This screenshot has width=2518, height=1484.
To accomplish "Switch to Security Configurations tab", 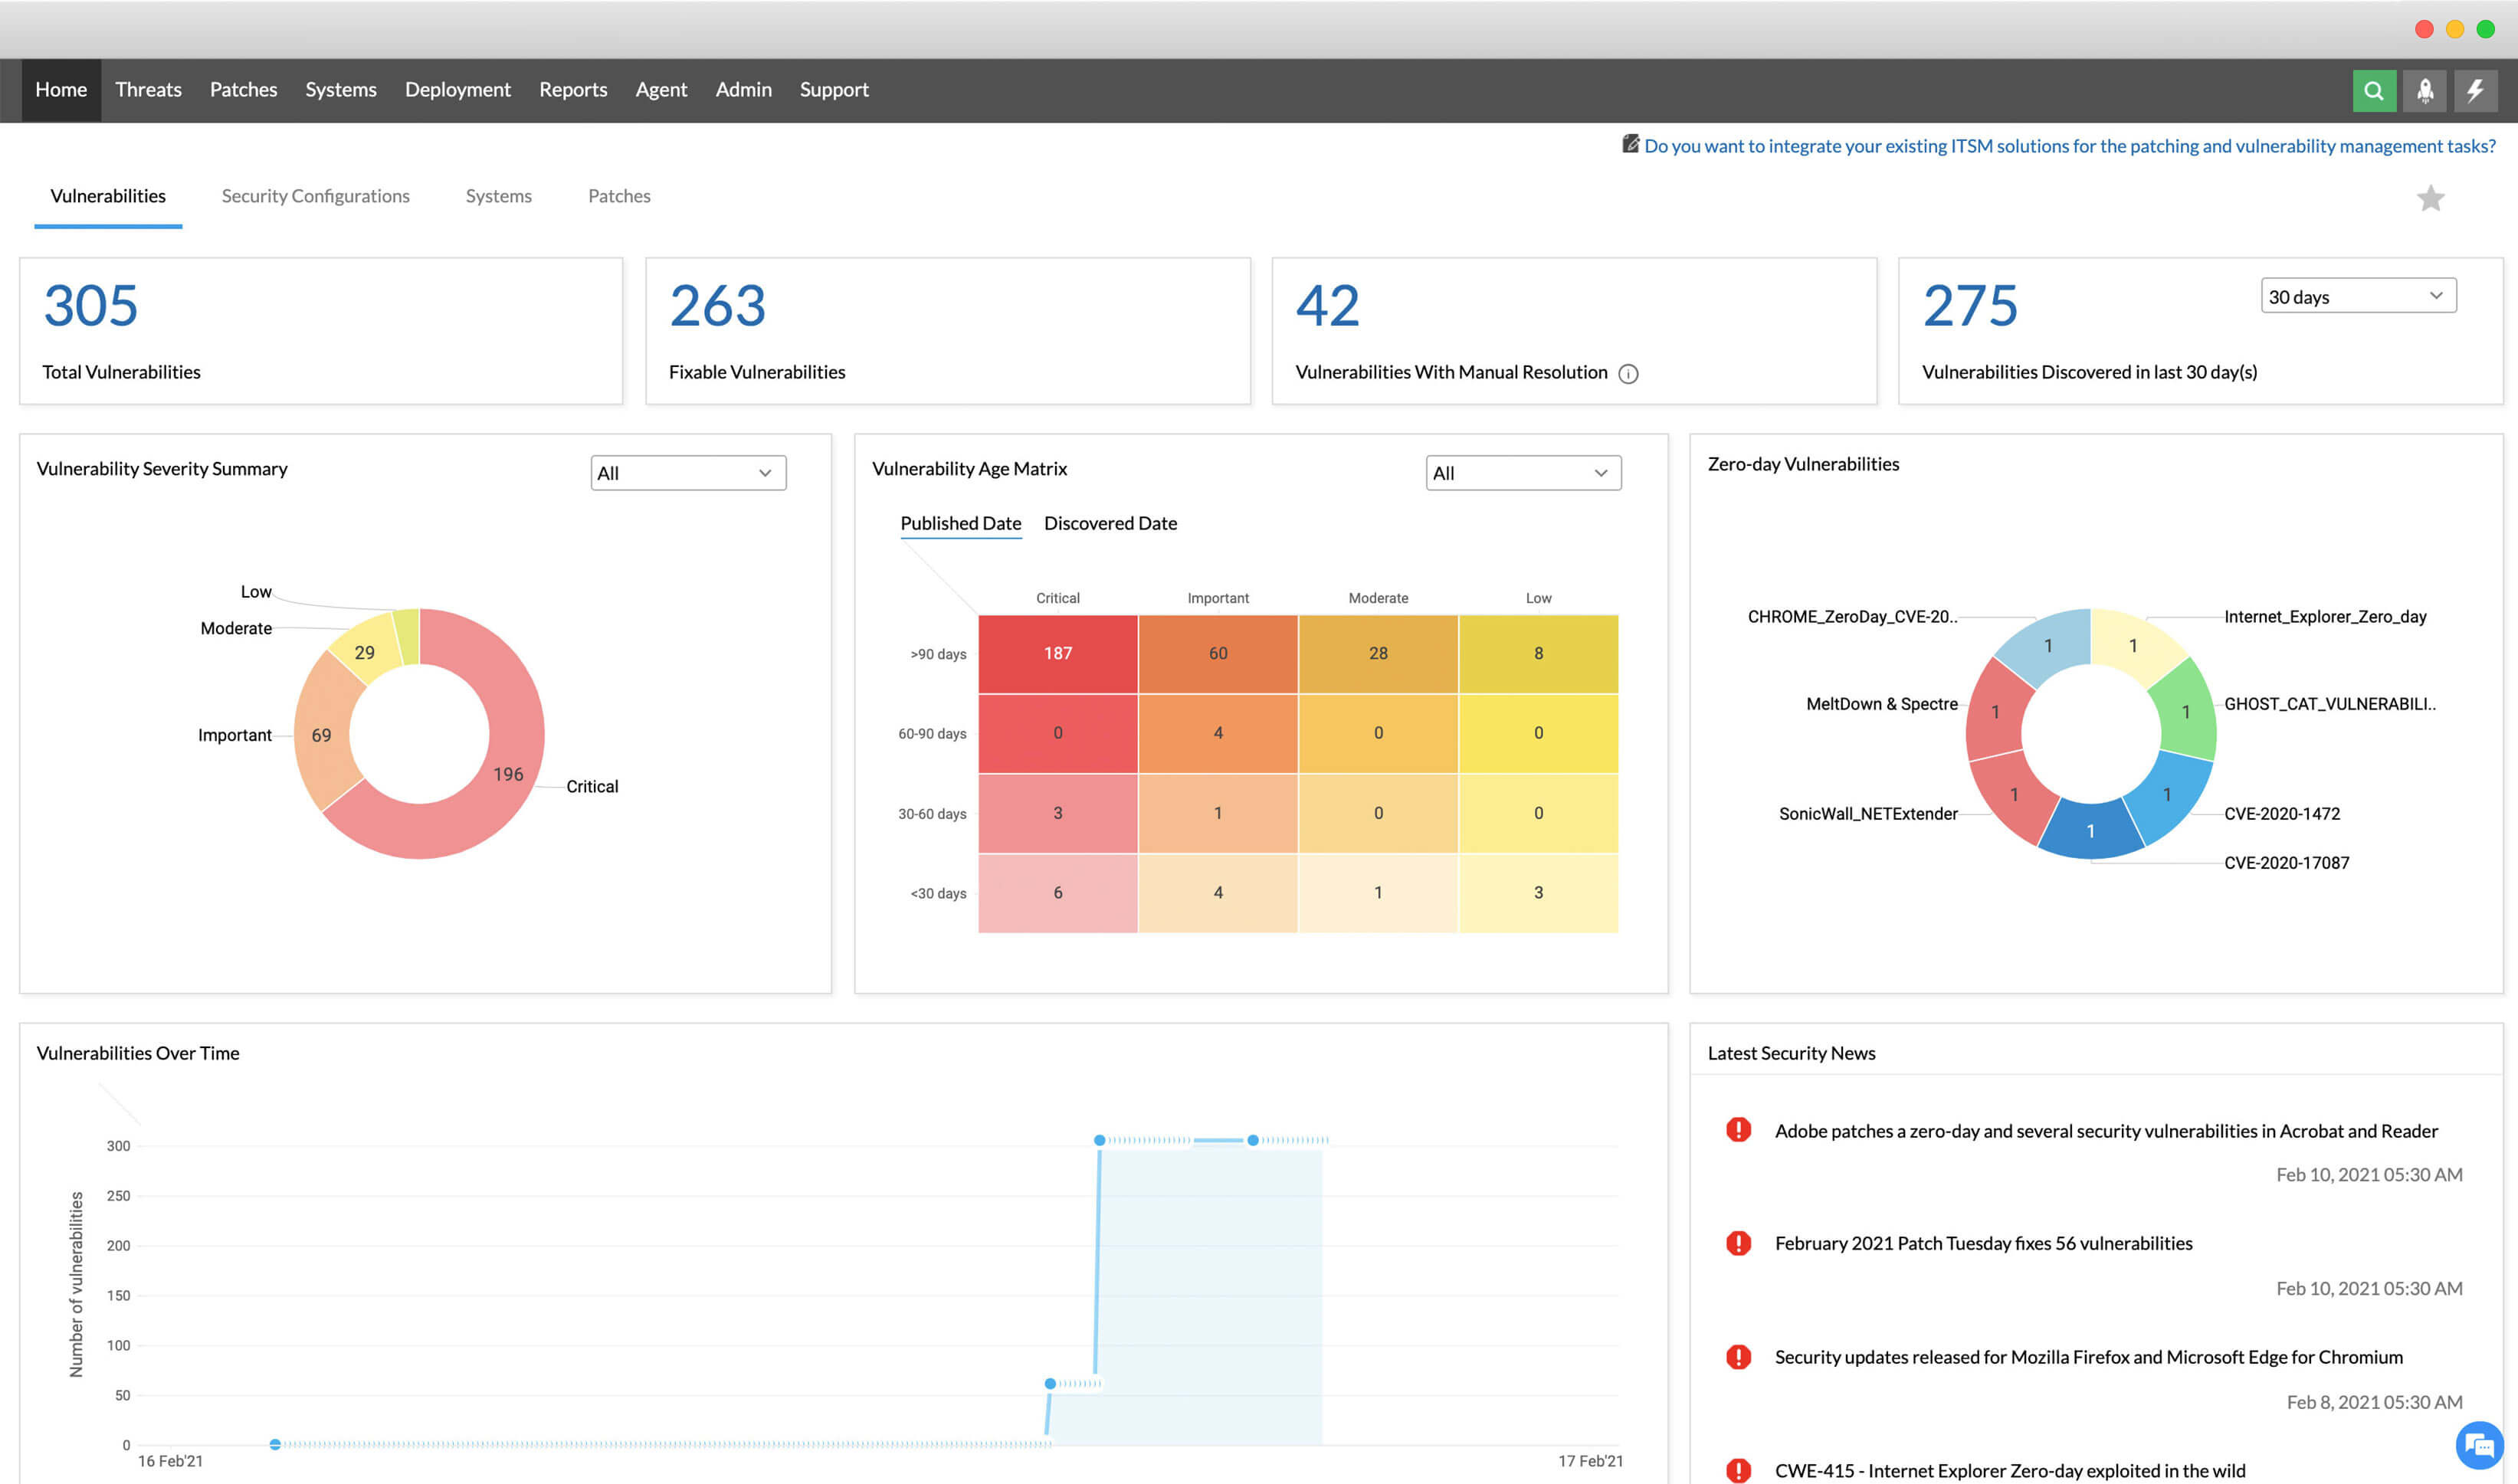I will pyautogui.click(x=315, y=196).
